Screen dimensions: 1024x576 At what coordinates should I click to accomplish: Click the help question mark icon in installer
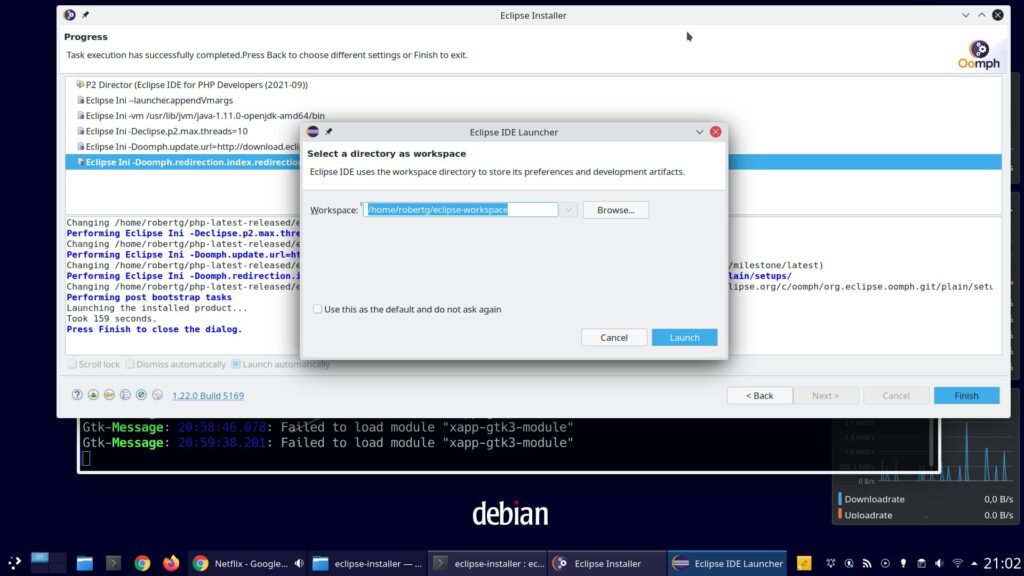point(77,395)
